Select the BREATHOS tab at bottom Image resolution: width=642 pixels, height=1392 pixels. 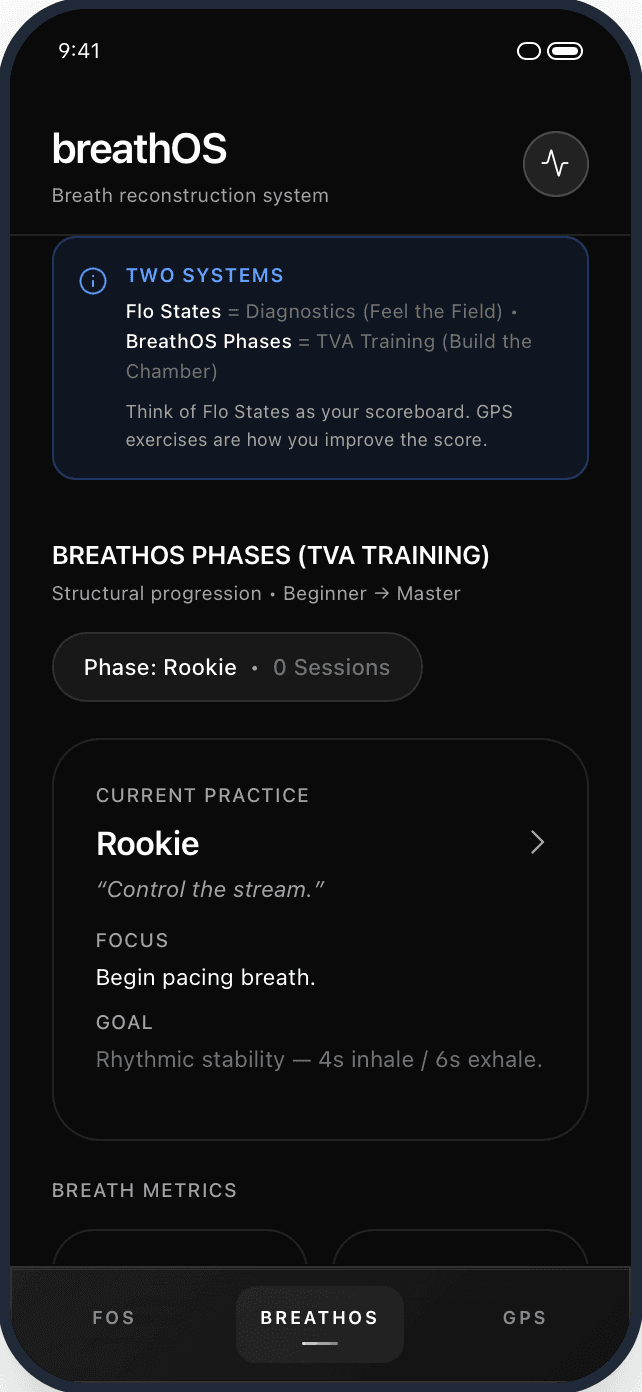tap(319, 1318)
